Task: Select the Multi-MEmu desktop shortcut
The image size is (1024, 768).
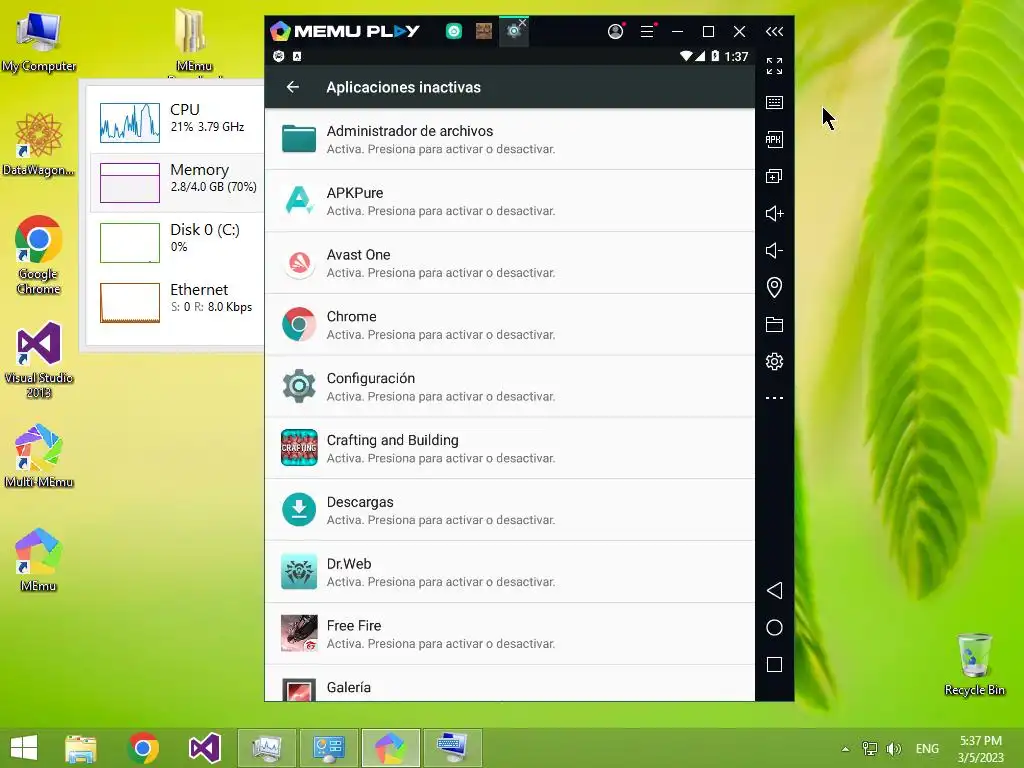Action: coord(39,456)
